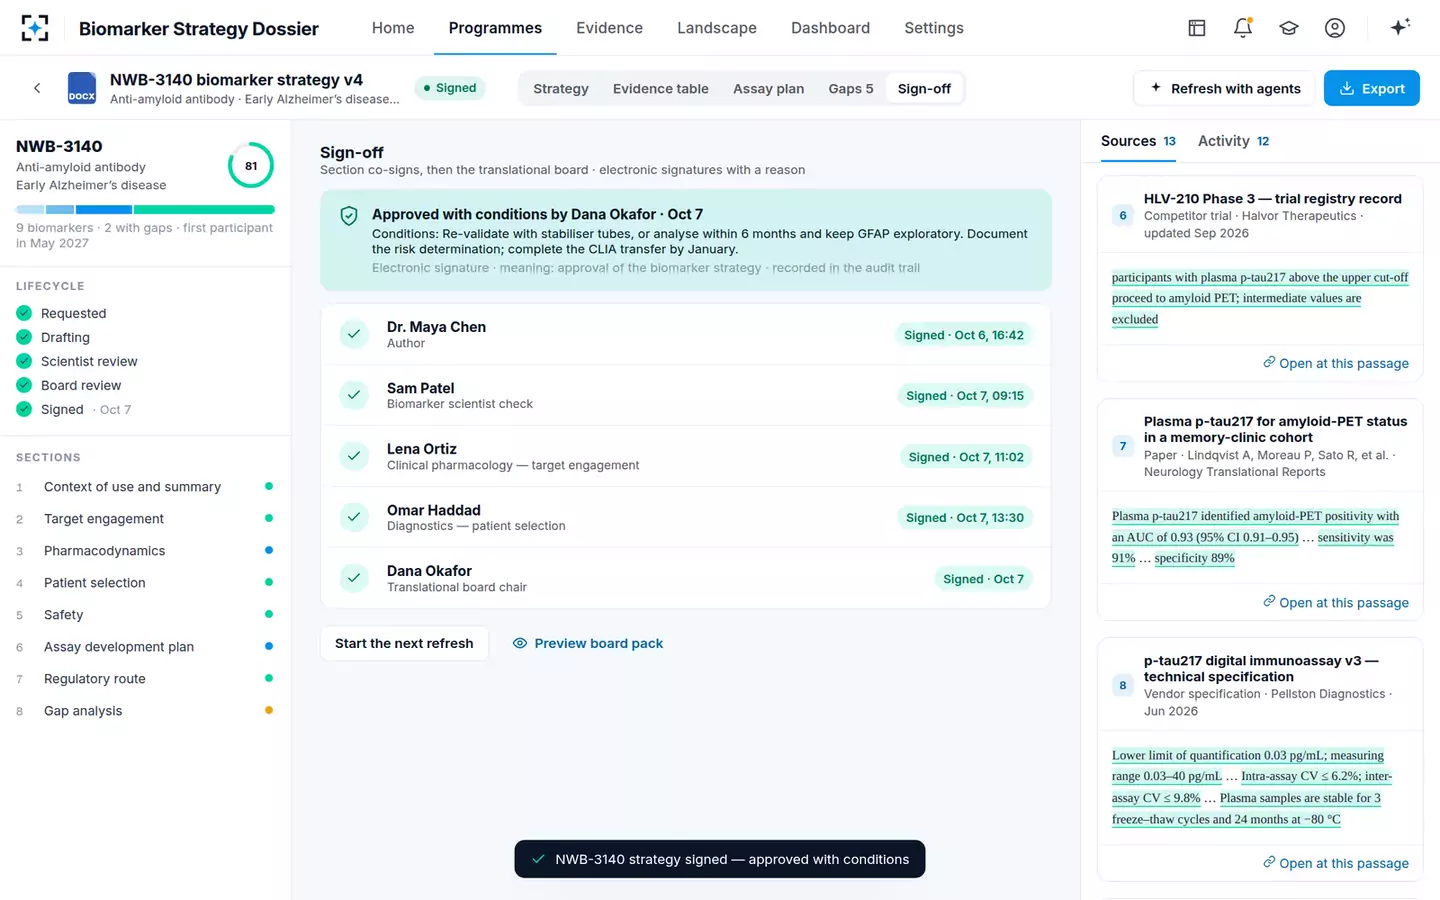Click the DOCX file icon
The height and width of the screenshot is (900, 1440).
pos(82,88)
